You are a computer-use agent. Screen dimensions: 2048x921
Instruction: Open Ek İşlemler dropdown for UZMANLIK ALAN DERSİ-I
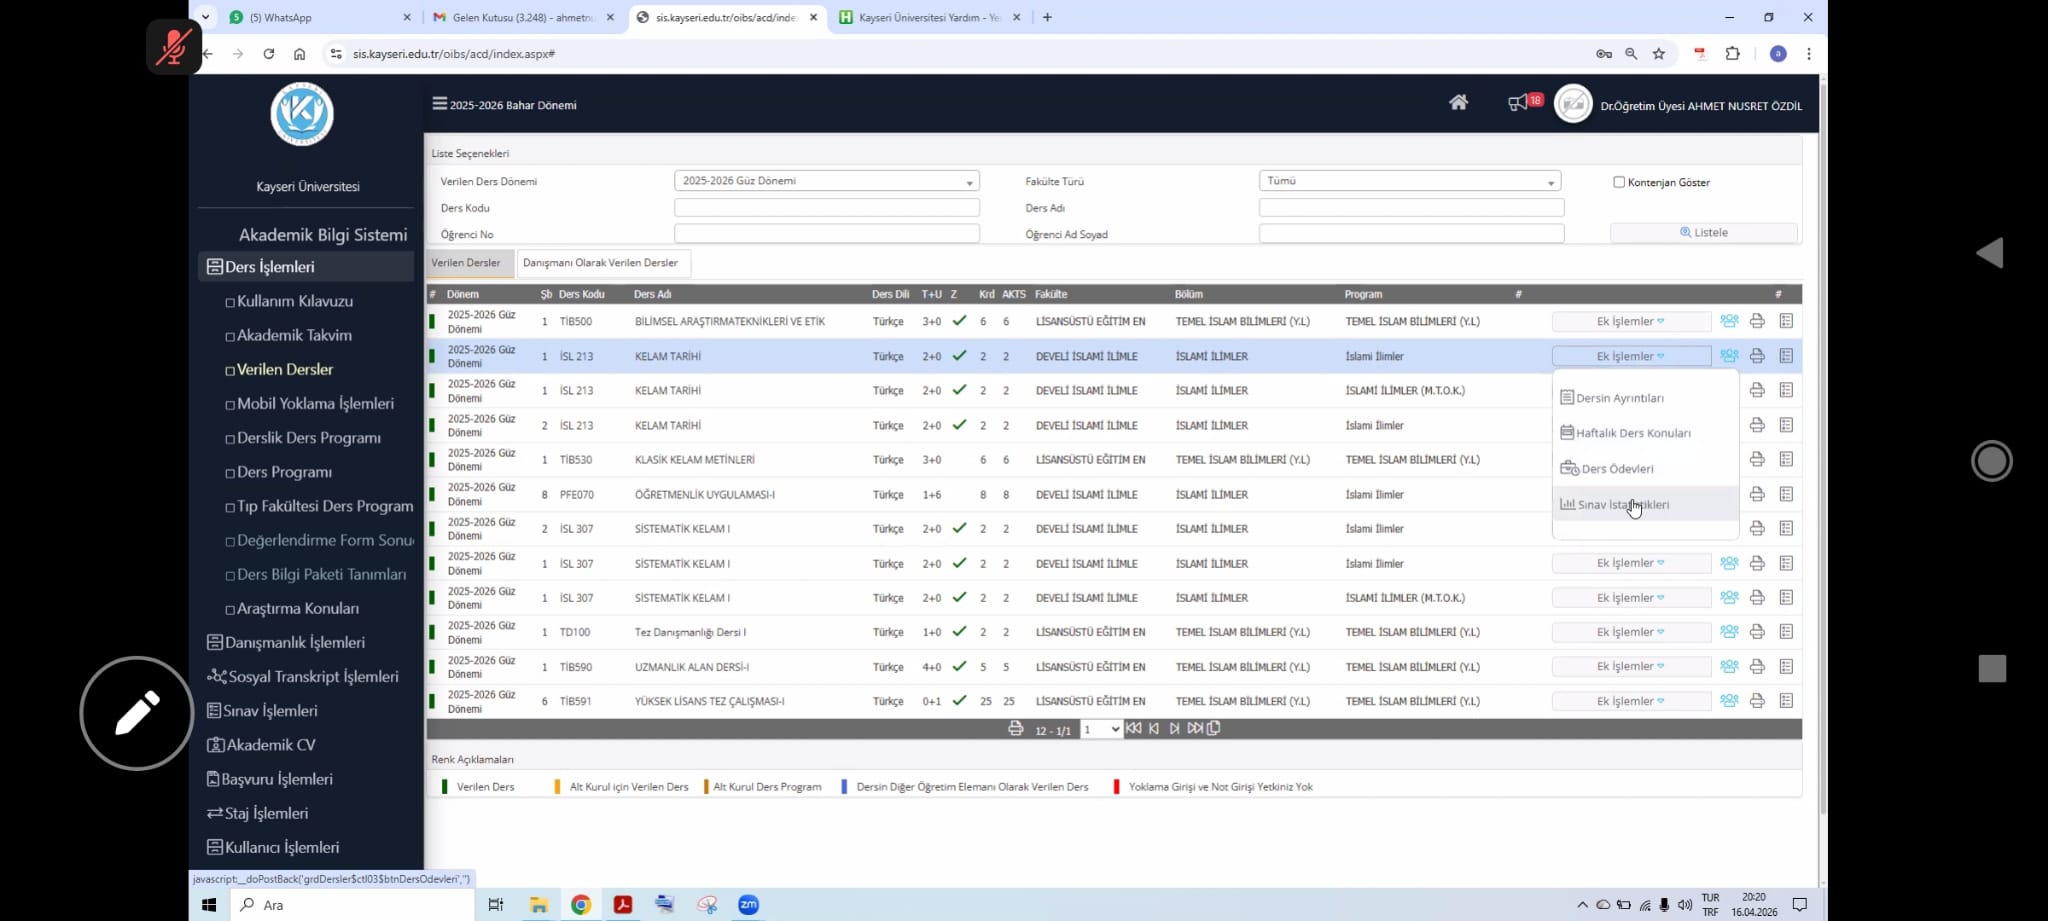pos(1630,667)
